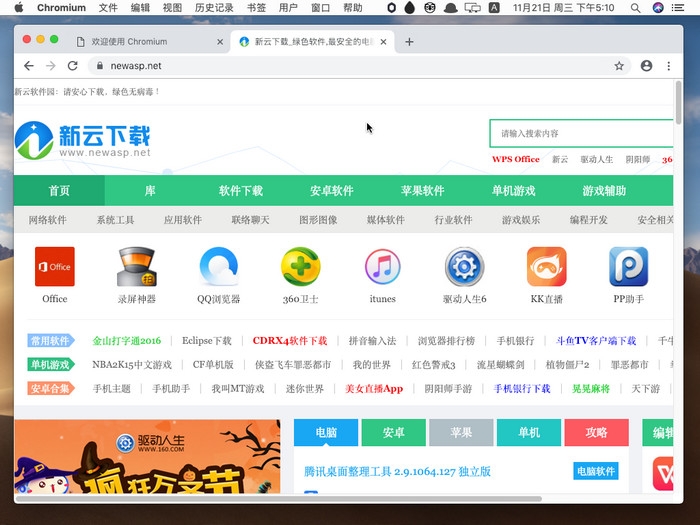Click the Office app icon

[55, 267]
